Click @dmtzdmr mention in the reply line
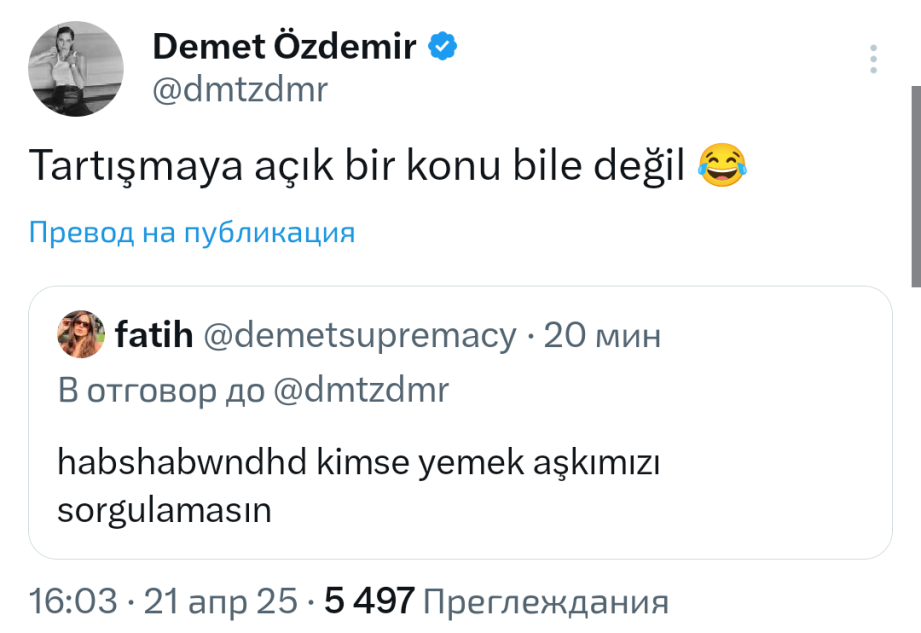The height and width of the screenshot is (633, 921). [x=361, y=389]
